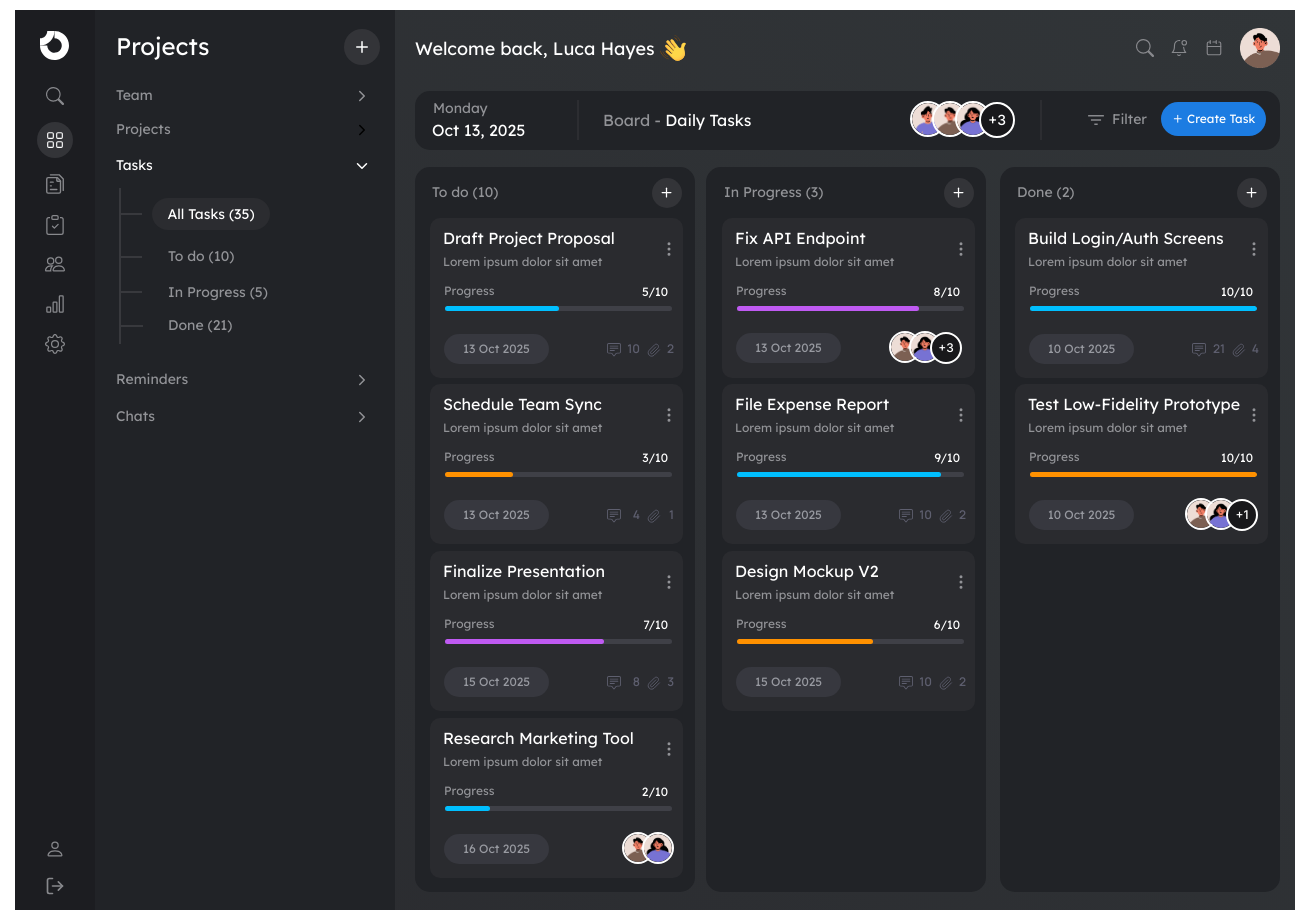Expand the Chats section

242,417
